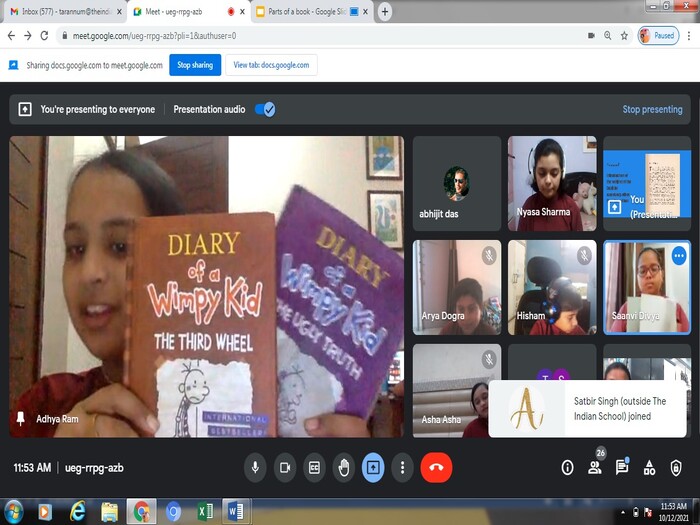The image size is (700, 525).
Task: Click the present now button
Action: coord(373,467)
